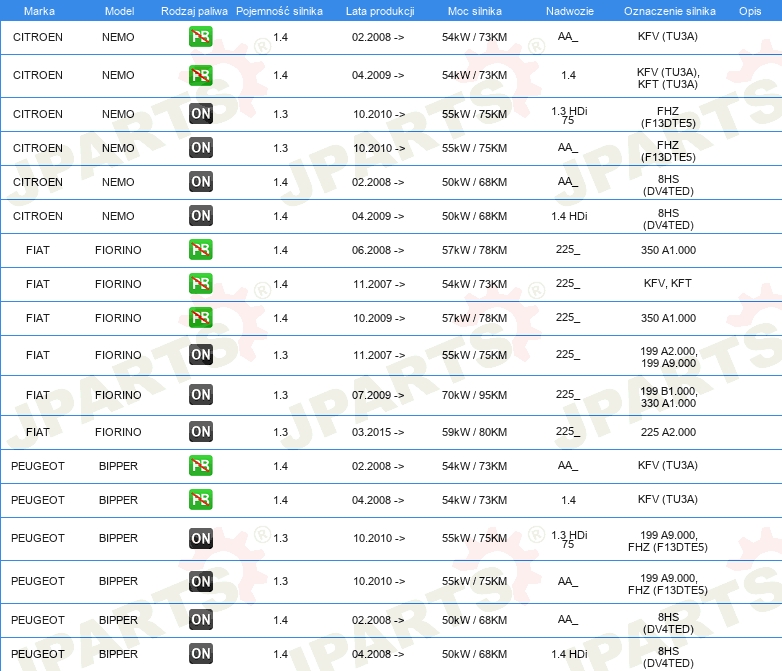Click ON diesel icon for Fiat Fiorino 03.2015
782x671 pixels.
(201, 432)
